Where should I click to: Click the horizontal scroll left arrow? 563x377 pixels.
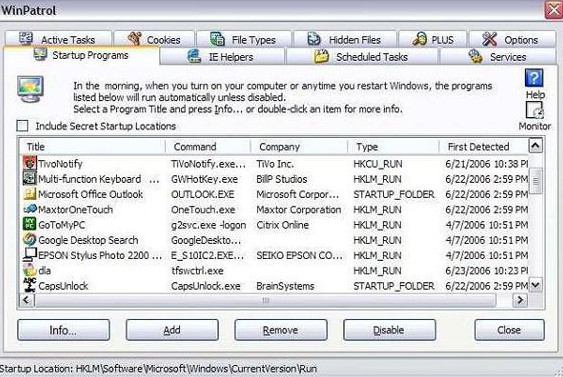coord(26,300)
